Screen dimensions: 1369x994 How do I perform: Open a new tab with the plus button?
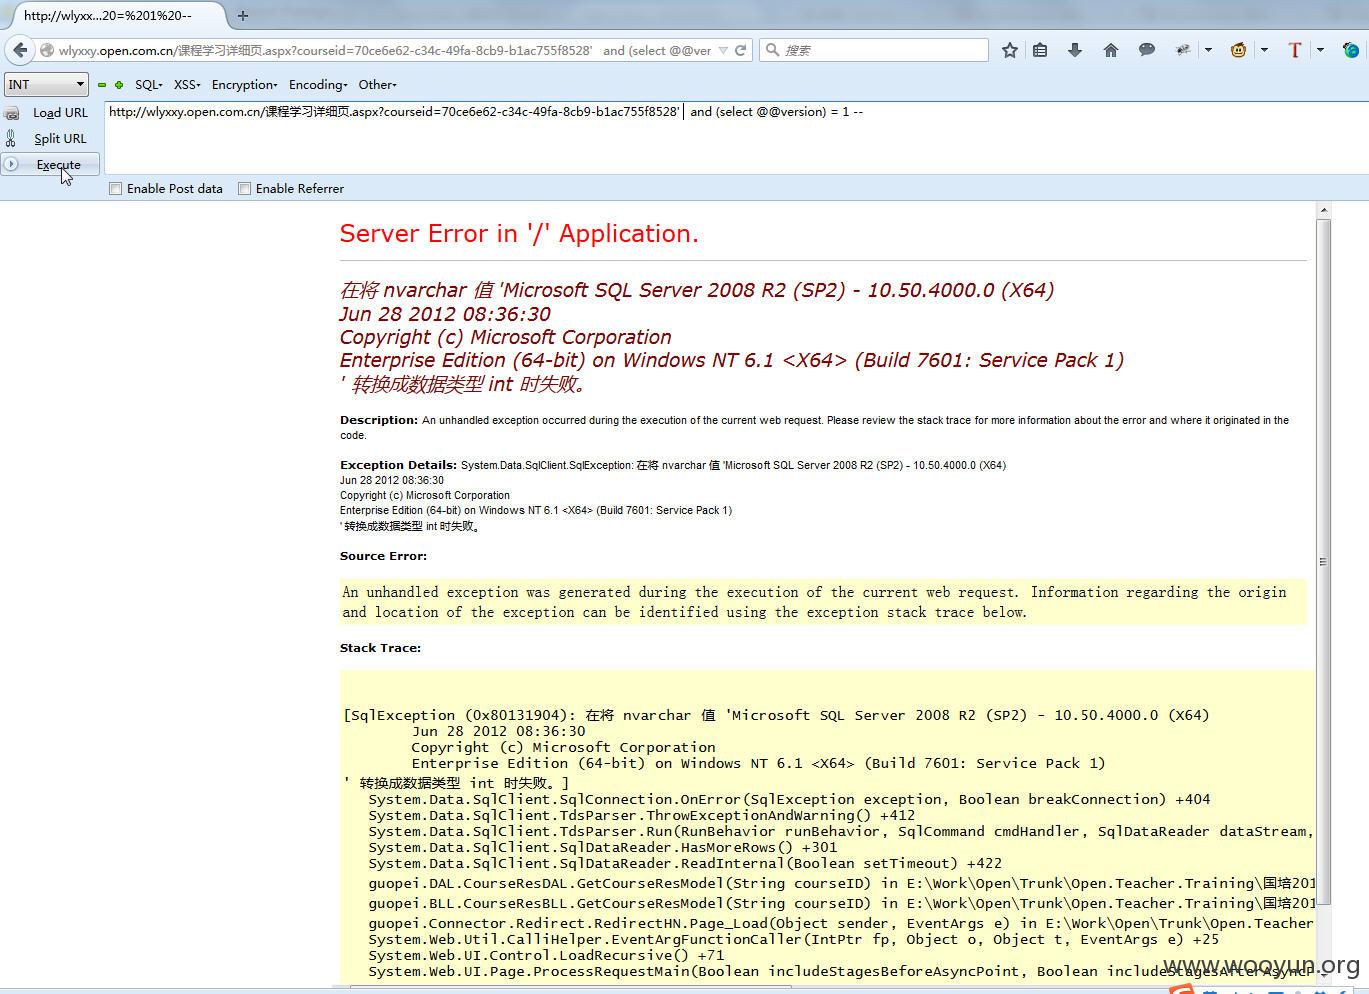(x=243, y=15)
